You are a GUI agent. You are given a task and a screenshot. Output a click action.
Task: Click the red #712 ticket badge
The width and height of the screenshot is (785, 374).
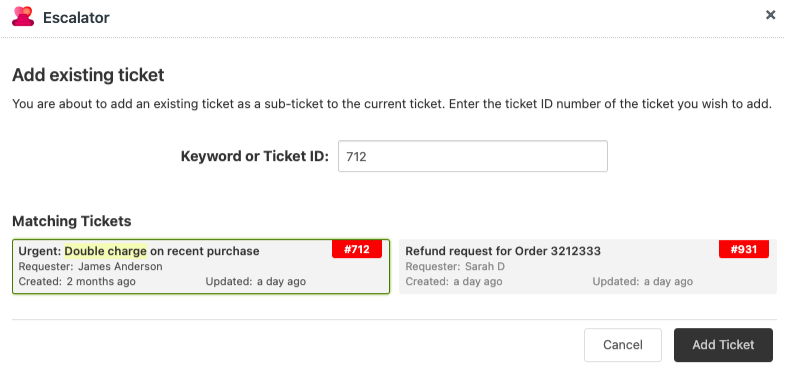tap(357, 249)
